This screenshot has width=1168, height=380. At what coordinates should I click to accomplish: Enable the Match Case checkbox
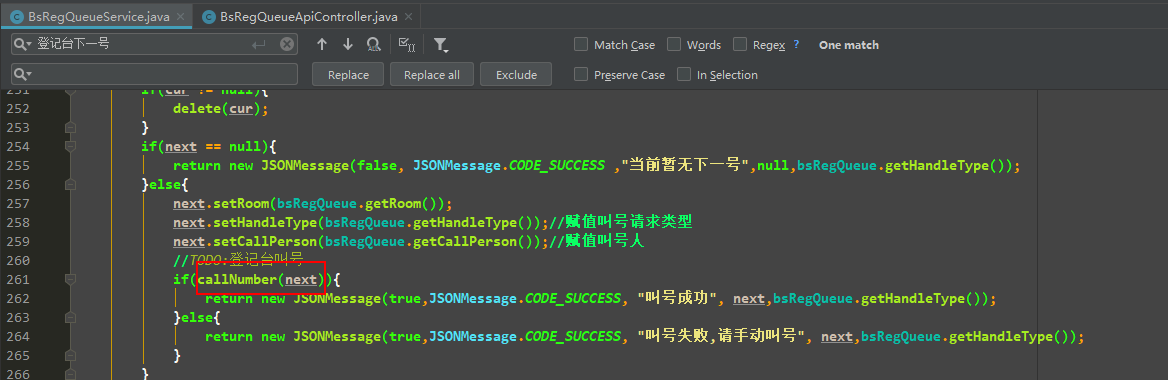pyautogui.click(x=581, y=45)
